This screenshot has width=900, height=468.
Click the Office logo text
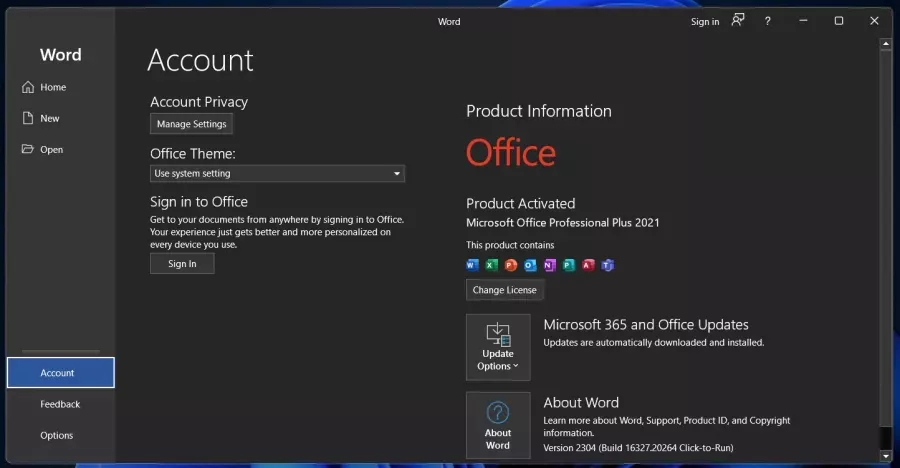click(x=510, y=153)
